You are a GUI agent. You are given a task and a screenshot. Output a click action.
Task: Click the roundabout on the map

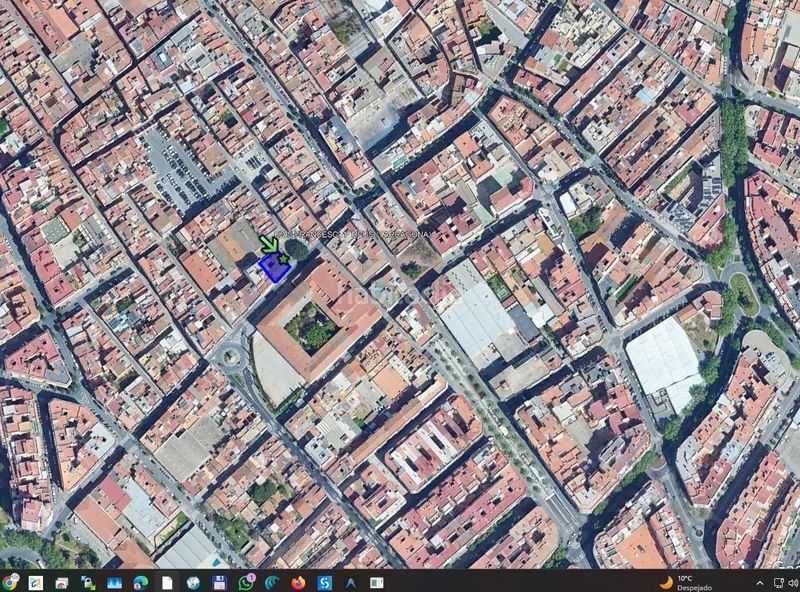(x=230, y=355)
